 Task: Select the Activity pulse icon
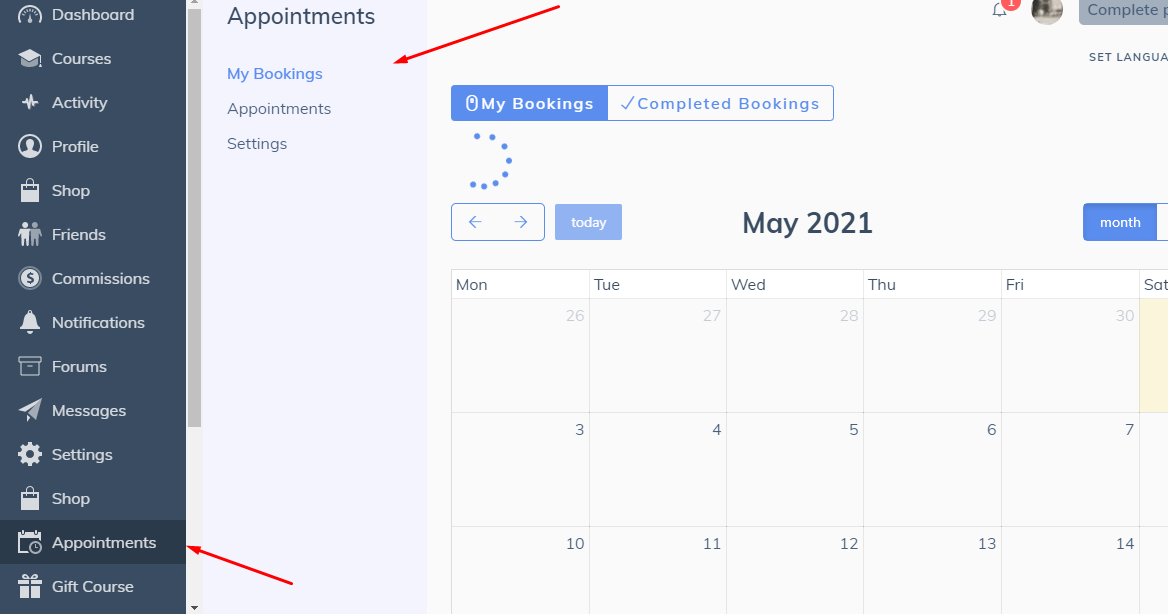[30, 102]
